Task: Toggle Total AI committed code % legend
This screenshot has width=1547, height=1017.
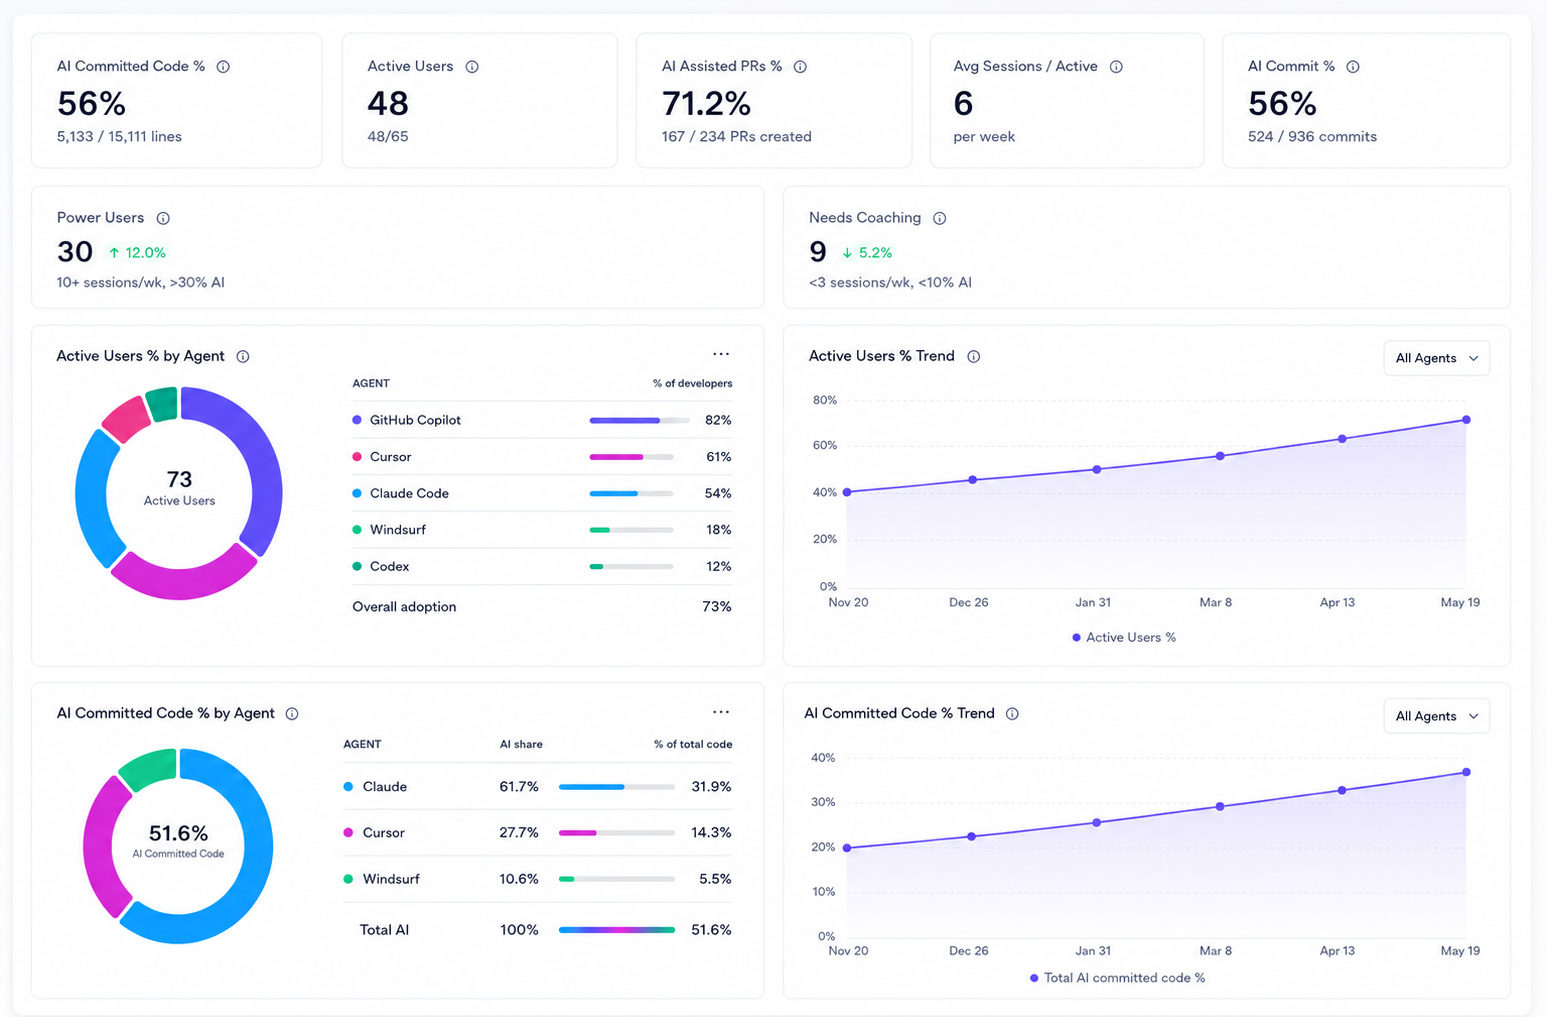Action: click(1117, 978)
